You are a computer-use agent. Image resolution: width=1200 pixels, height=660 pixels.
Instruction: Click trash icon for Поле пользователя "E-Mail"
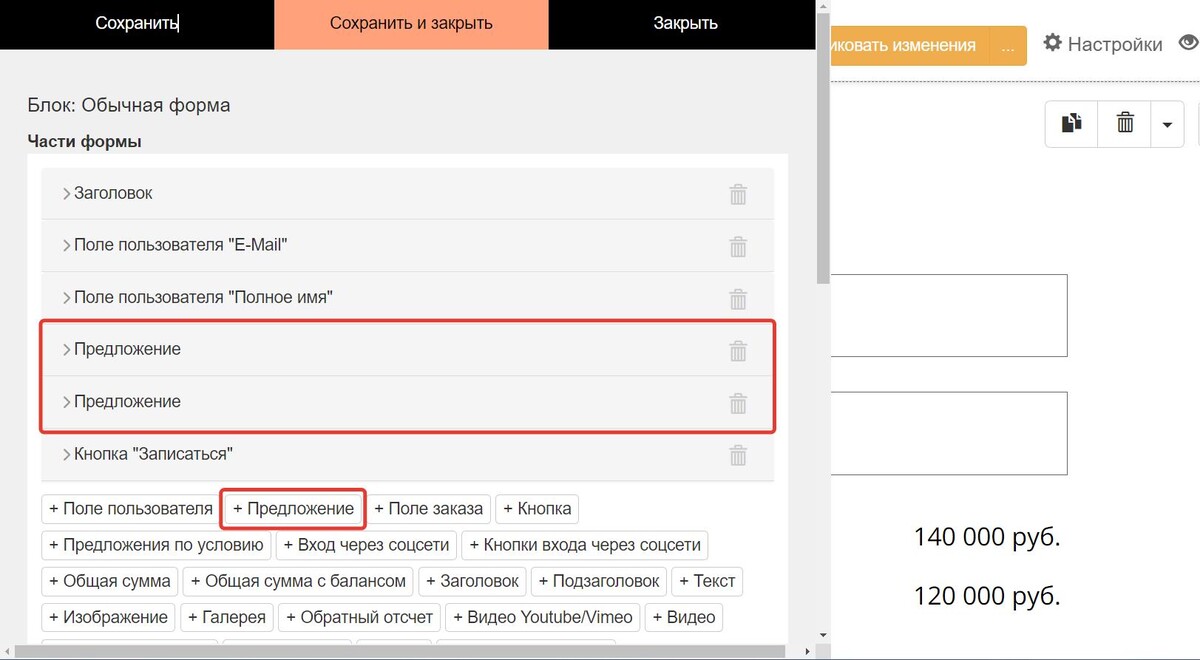(738, 246)
